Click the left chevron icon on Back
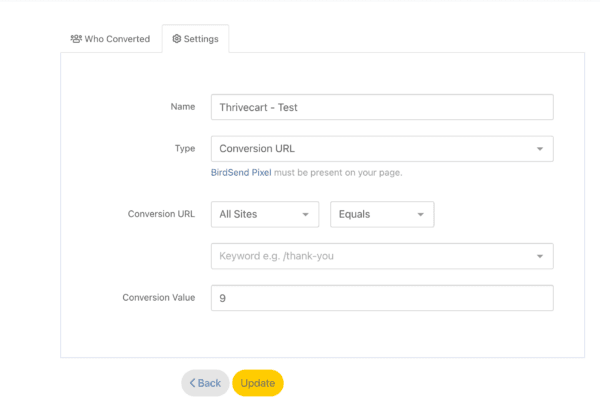 click(x=193, y=383)
